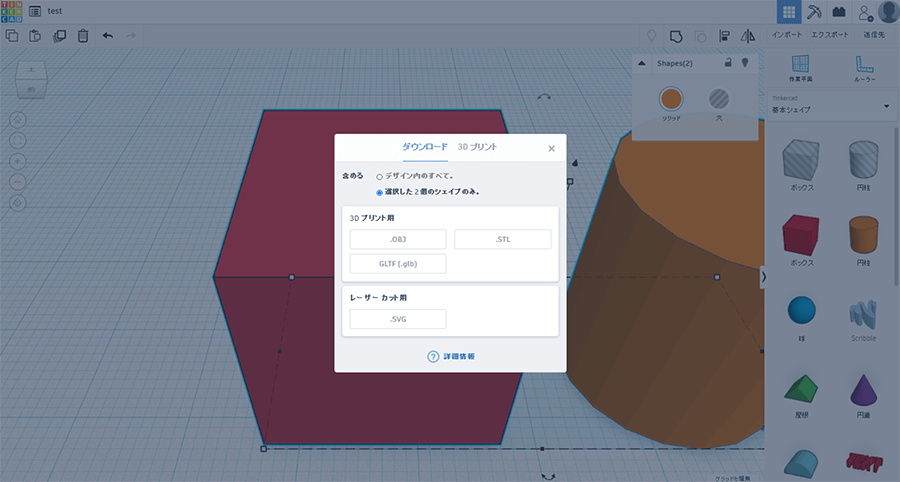Choose the orange Solid color swatch
This screenshot has width=900, height=482.
click(671, 99)
